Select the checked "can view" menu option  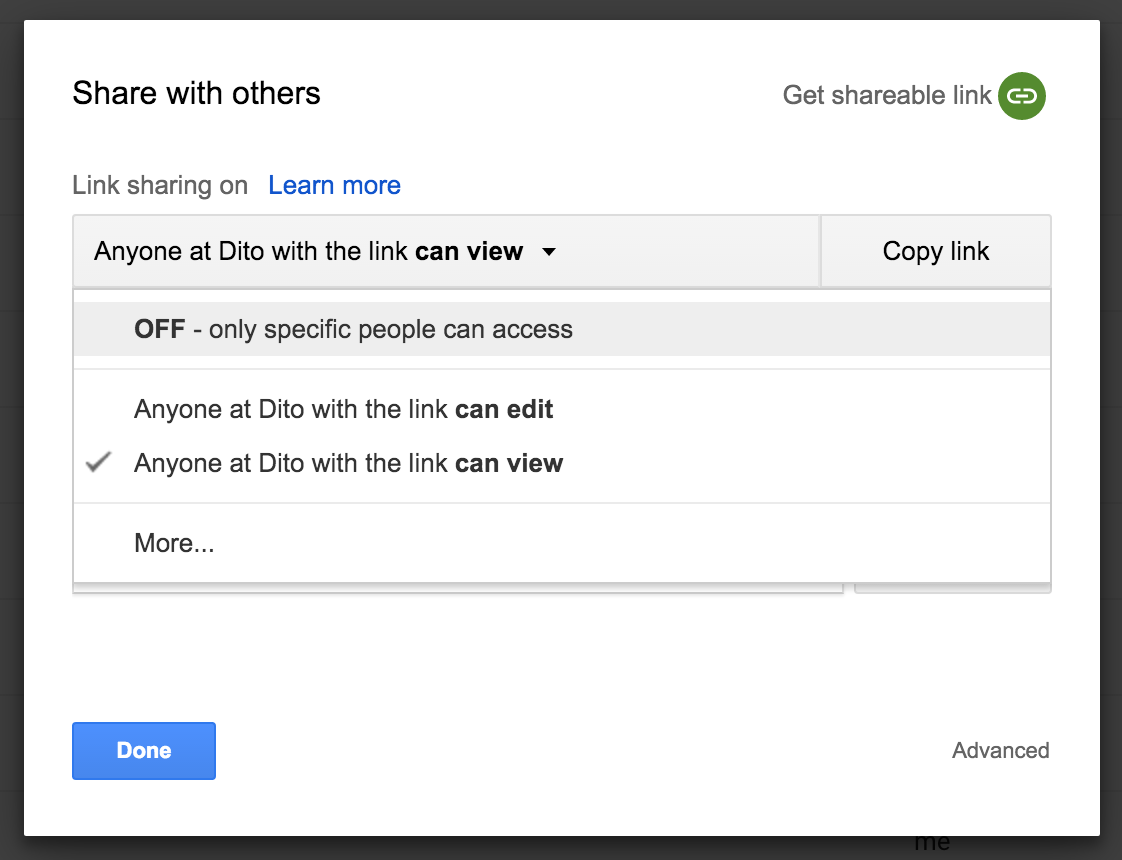tap(348, 463)
